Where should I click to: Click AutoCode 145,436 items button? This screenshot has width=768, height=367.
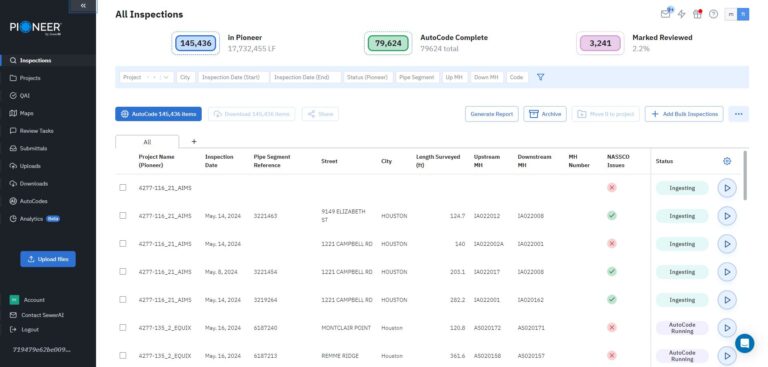pos(158,114)
